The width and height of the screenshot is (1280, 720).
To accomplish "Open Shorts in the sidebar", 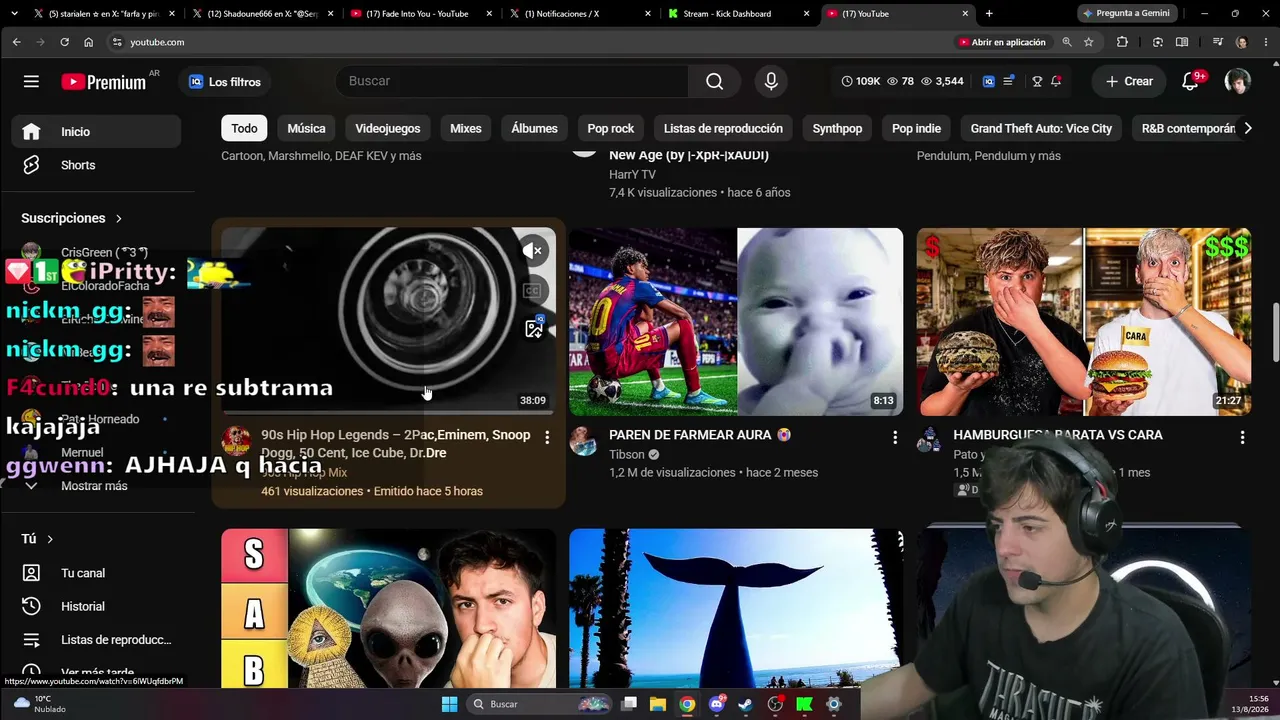I will pyautogui.click(x=97, y=165).
